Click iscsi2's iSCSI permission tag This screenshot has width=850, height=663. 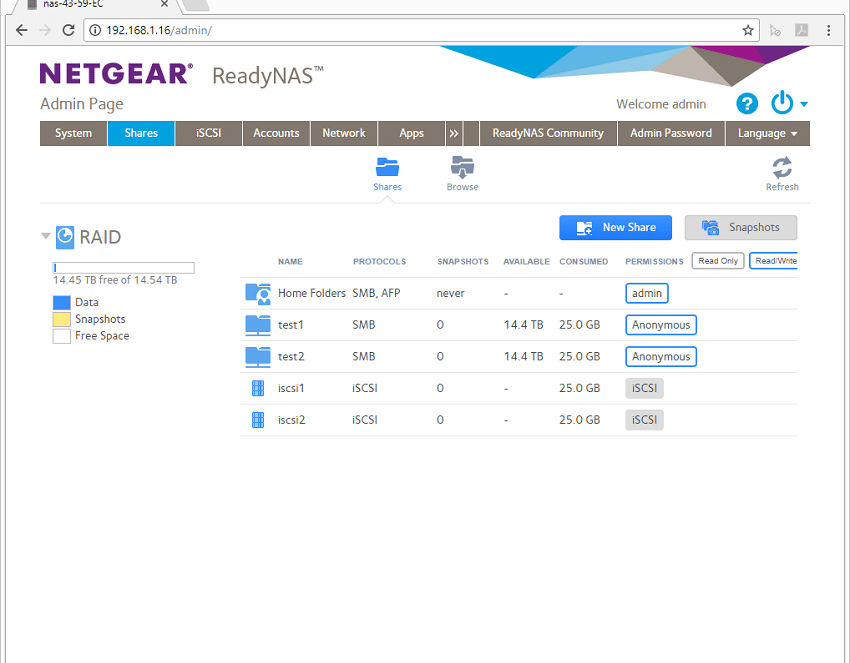pyautogui.click(x=645, y=420)
